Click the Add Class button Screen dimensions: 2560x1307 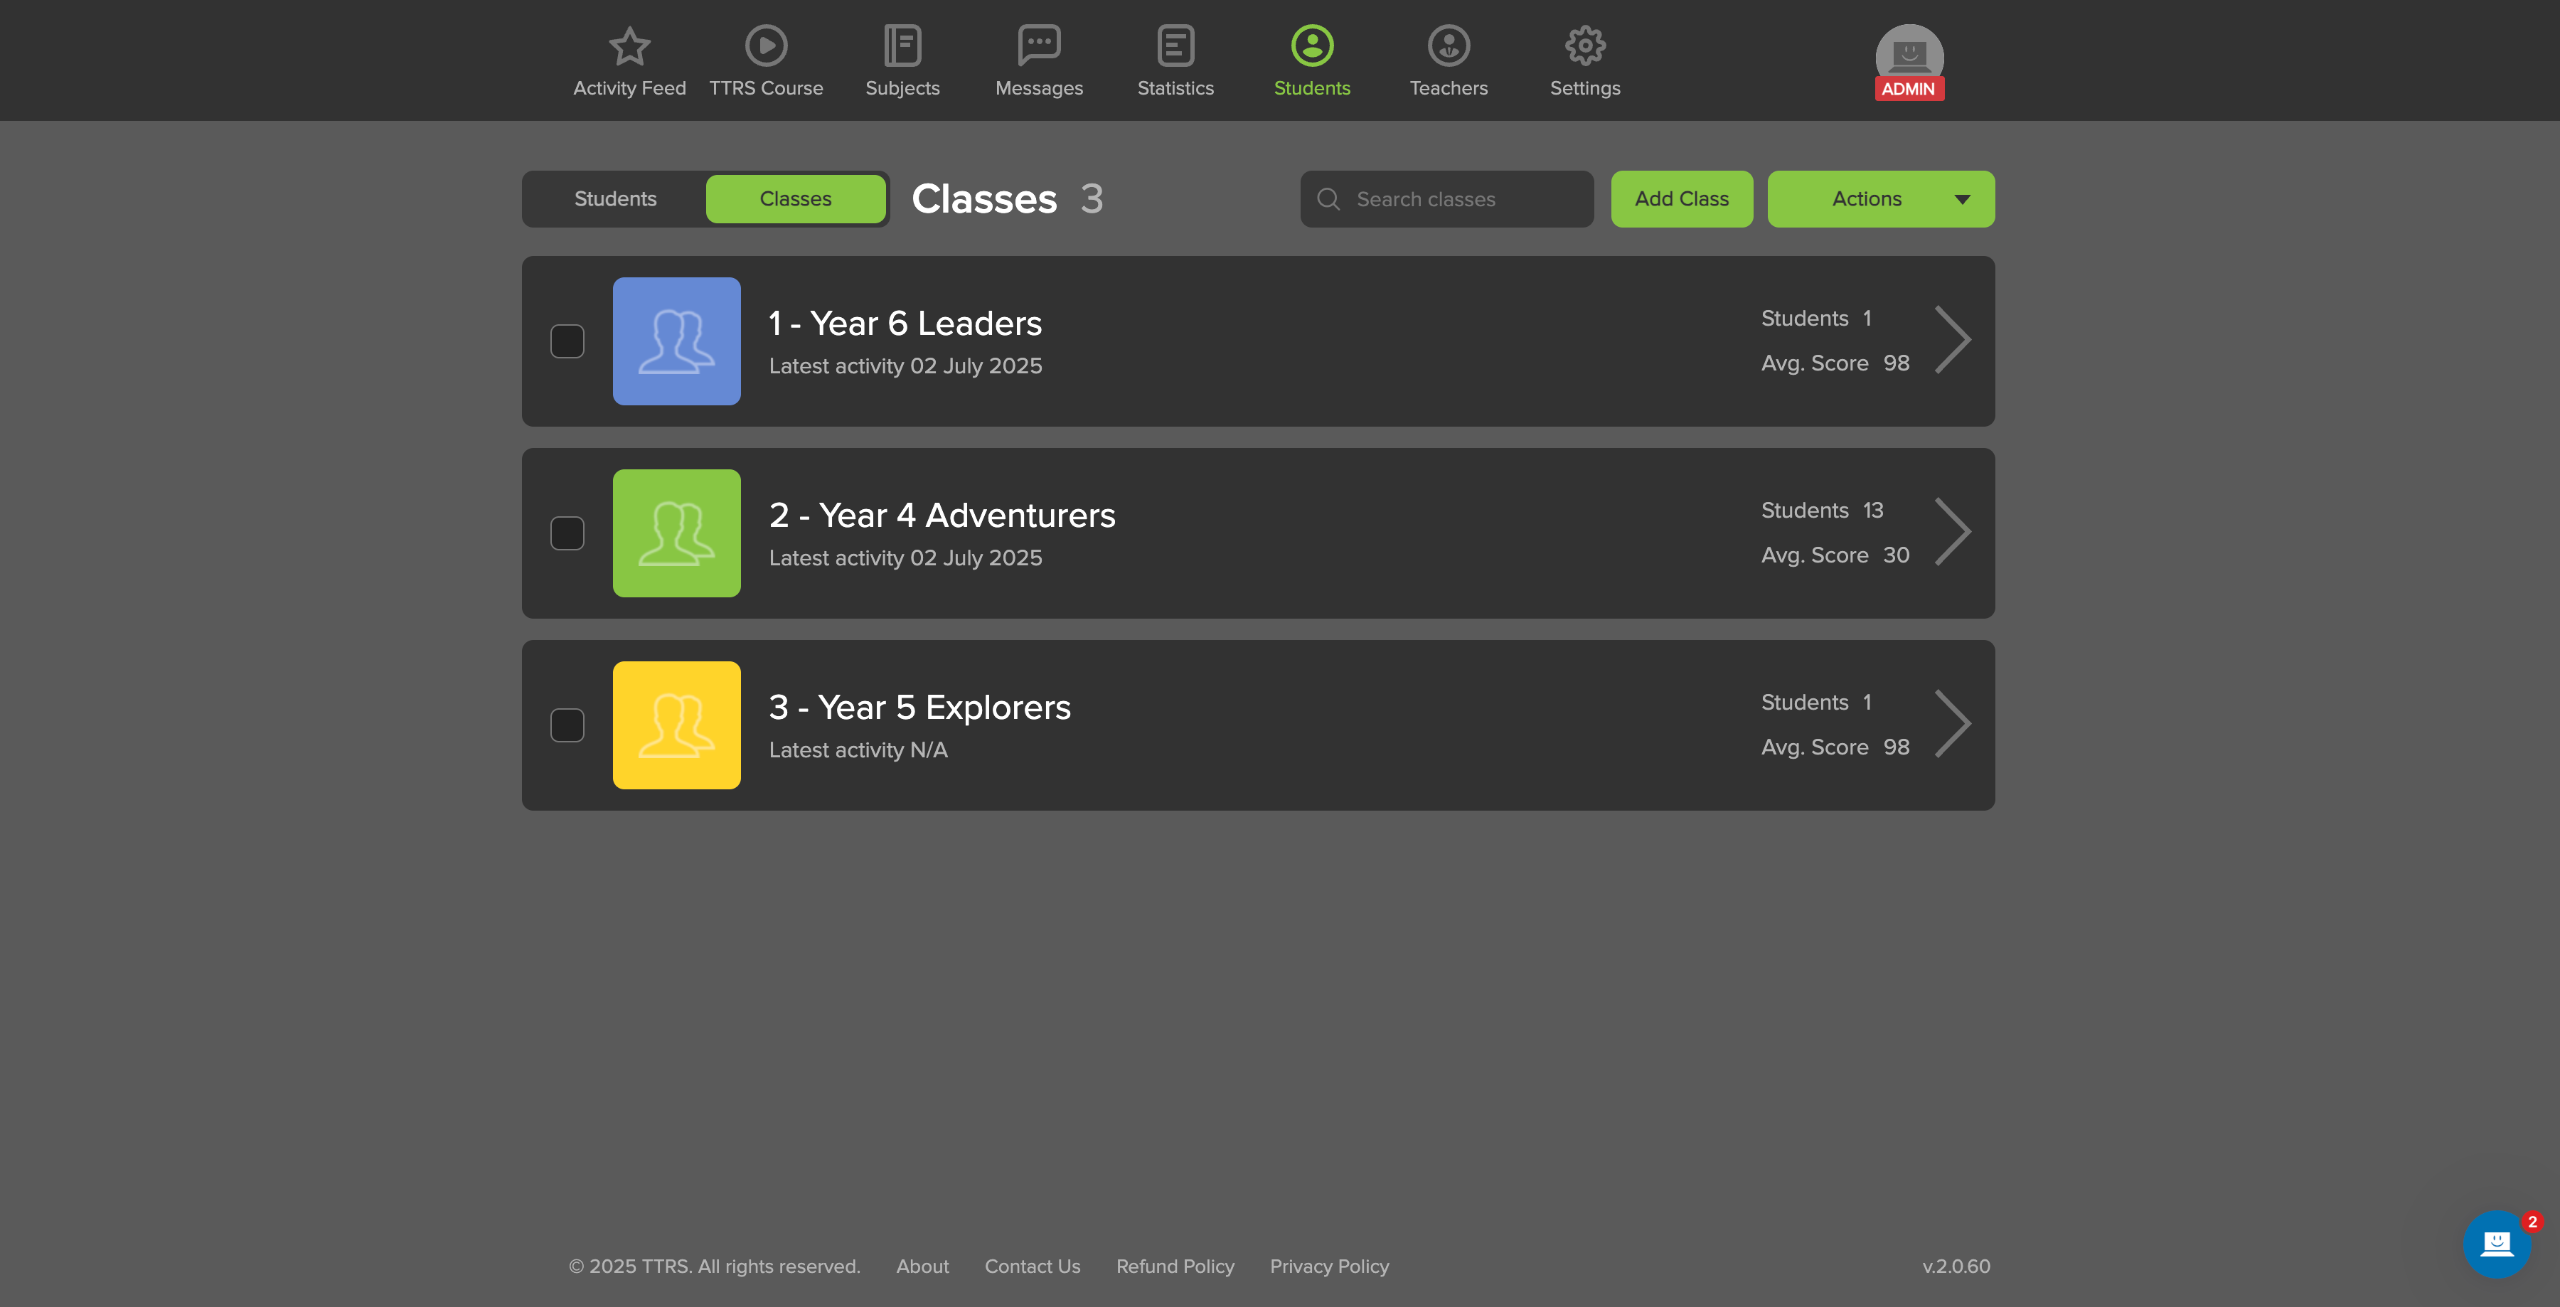coord(1681,199)
